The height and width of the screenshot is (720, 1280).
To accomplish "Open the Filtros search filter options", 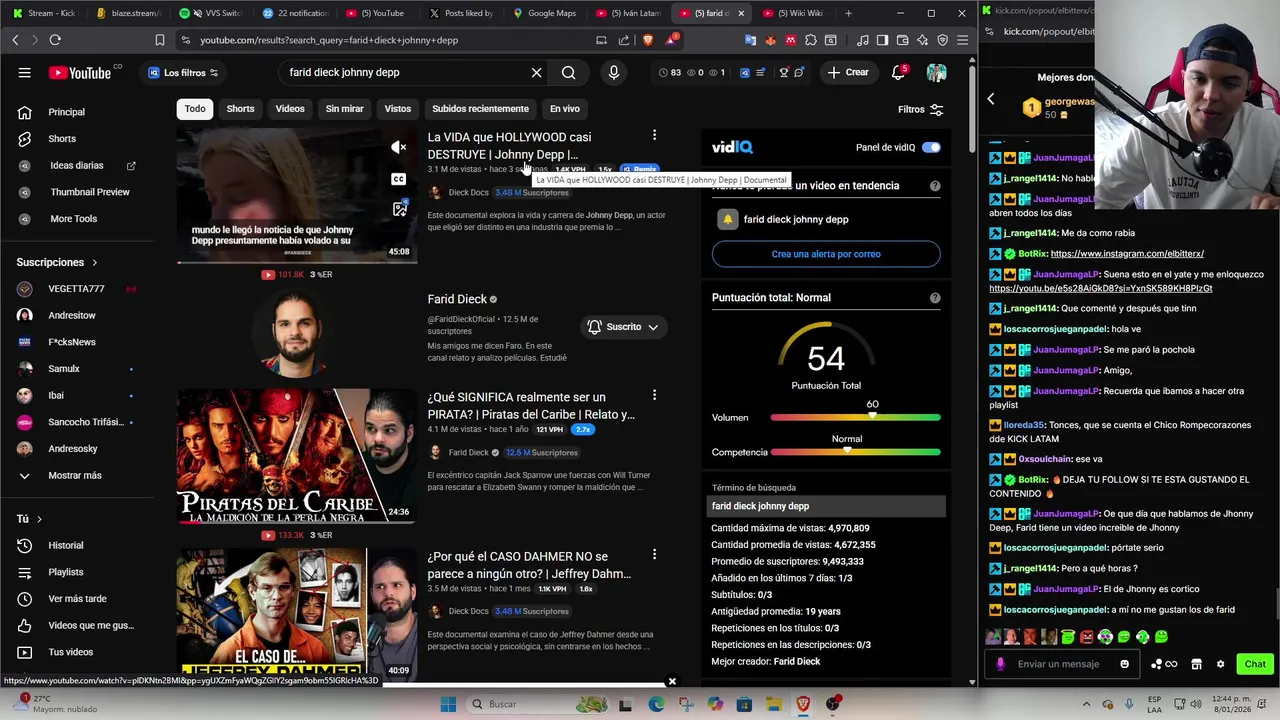I will (x=920, y=109).
